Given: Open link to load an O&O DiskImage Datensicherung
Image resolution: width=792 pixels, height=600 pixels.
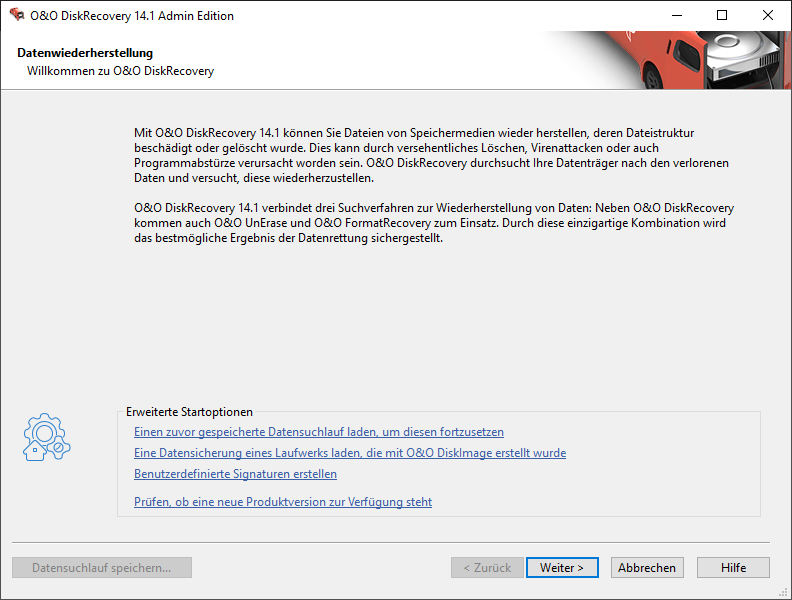Looking at the screenshot, I should (349, 453).
